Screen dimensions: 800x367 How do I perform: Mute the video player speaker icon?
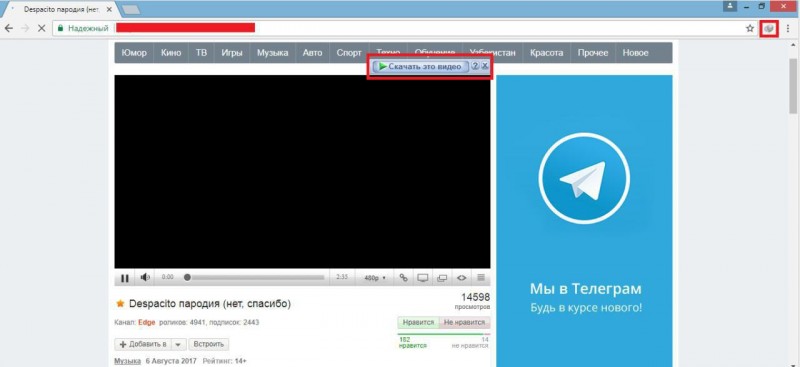[145, 278]
